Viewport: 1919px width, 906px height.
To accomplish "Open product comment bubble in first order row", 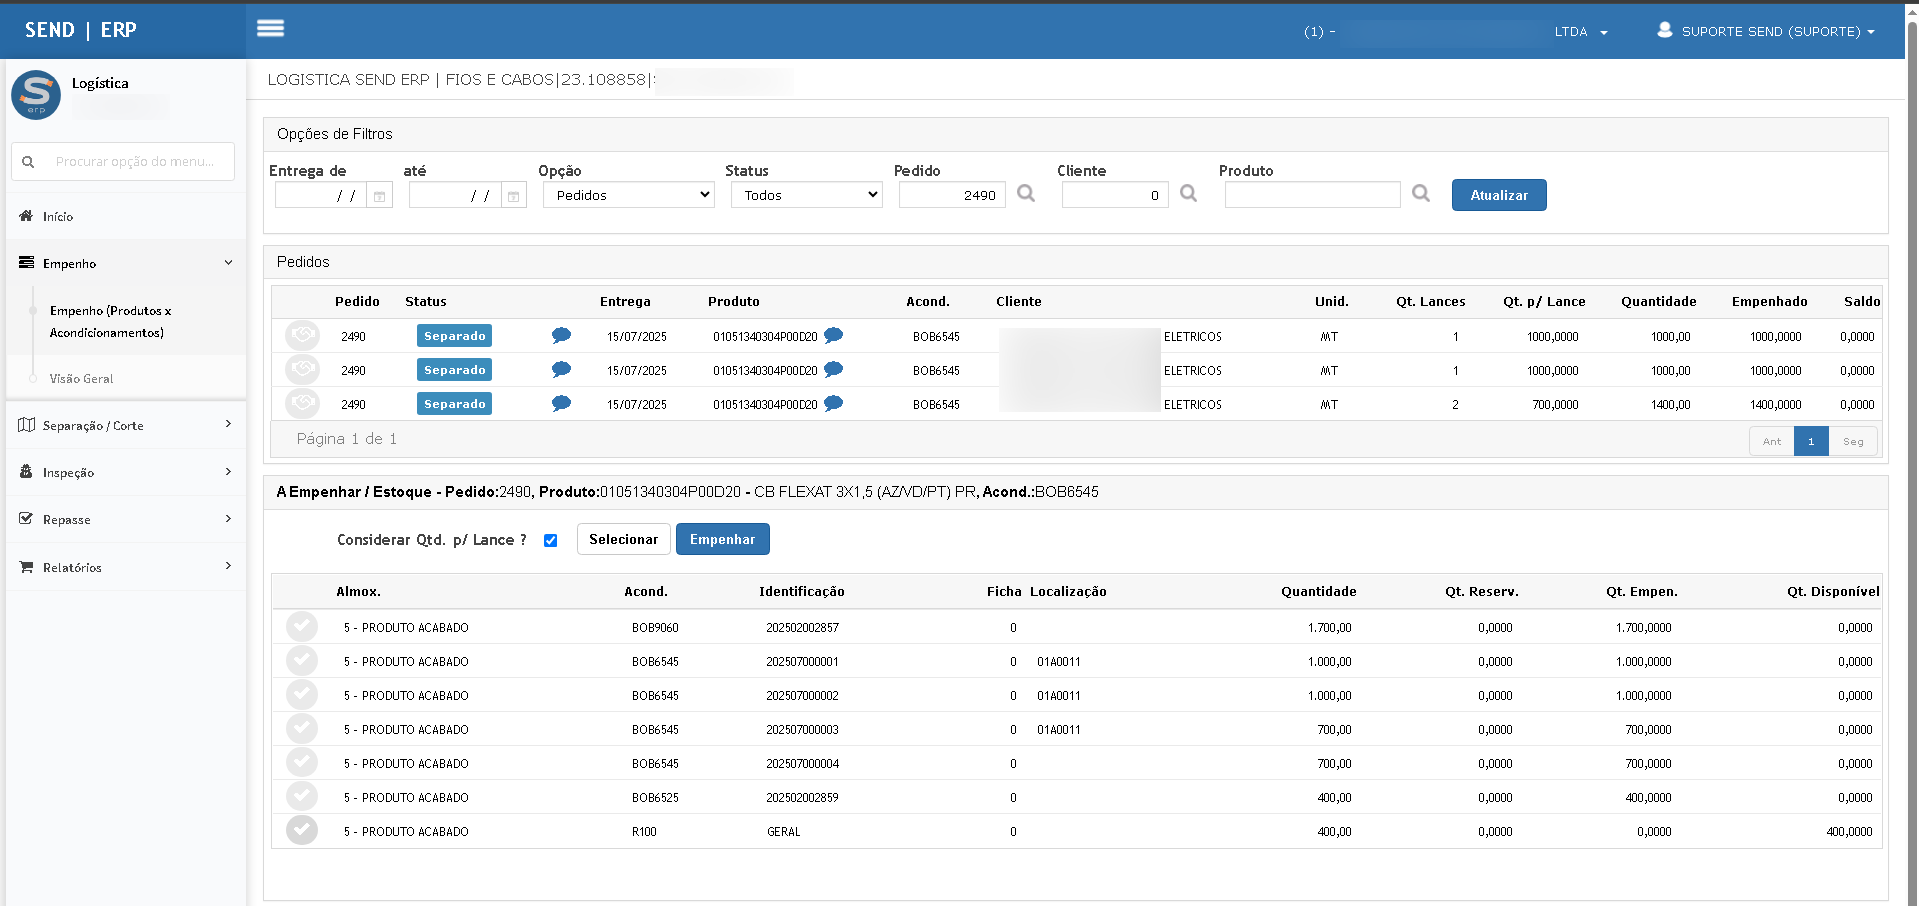I will tap(833, 335).
